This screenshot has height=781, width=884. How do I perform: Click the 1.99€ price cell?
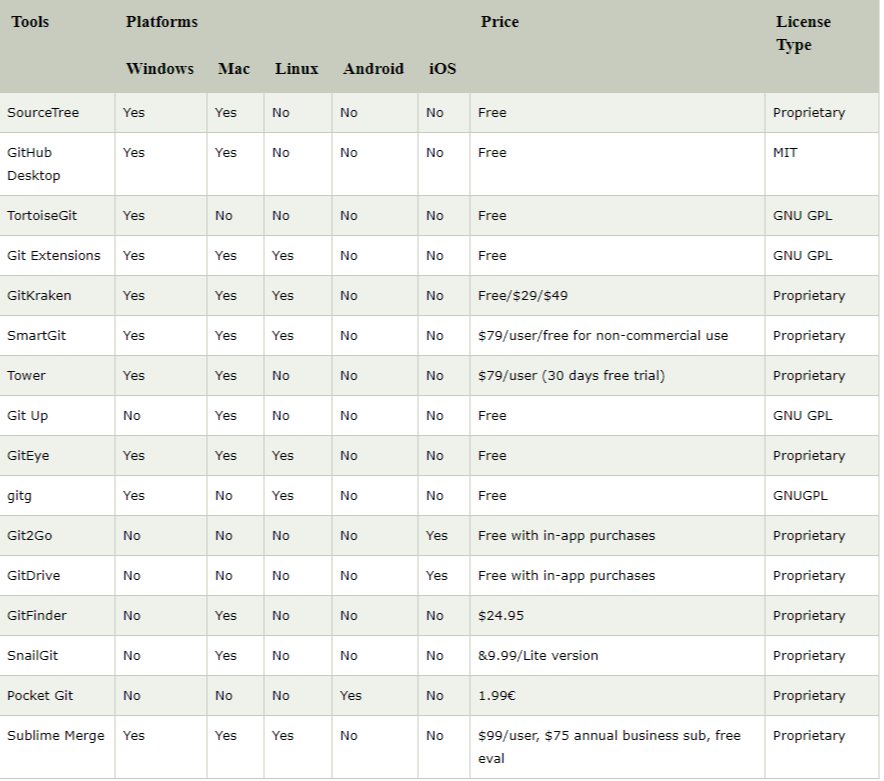[x=497, y=696]
